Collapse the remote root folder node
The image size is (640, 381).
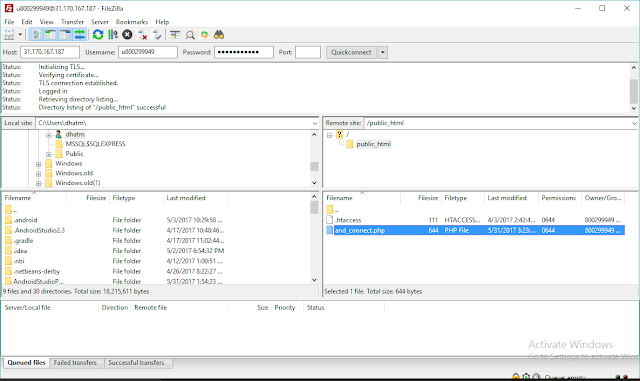coord(329,135)
